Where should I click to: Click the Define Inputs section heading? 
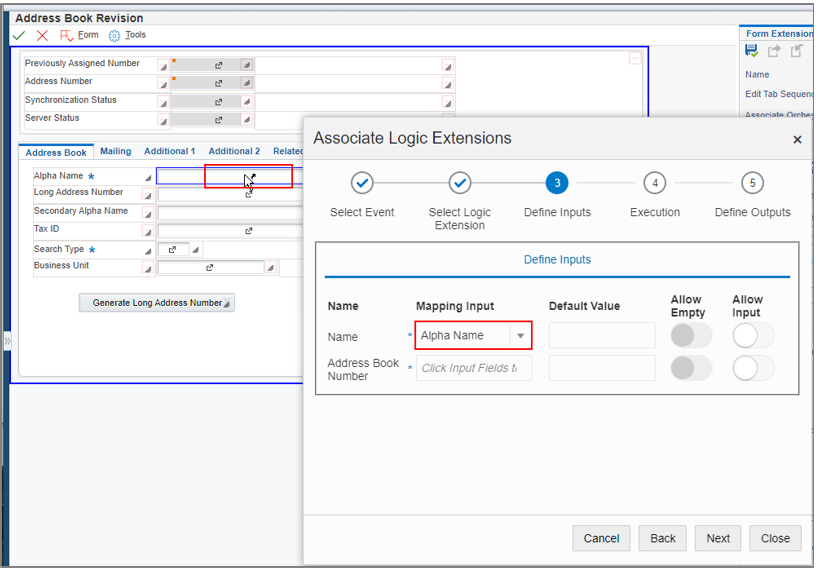pyautogui.click(x=557, y=260)
